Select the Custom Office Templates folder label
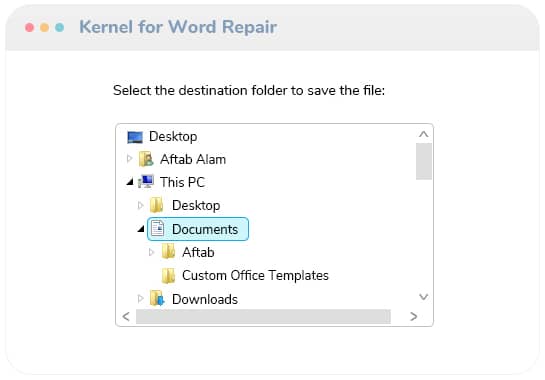The width and height of the screenshot is (545, 380). (255, 275)
